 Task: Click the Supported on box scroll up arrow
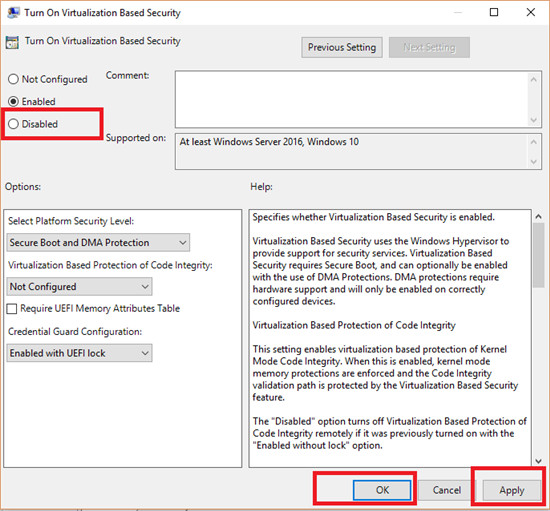pos(534,142)
